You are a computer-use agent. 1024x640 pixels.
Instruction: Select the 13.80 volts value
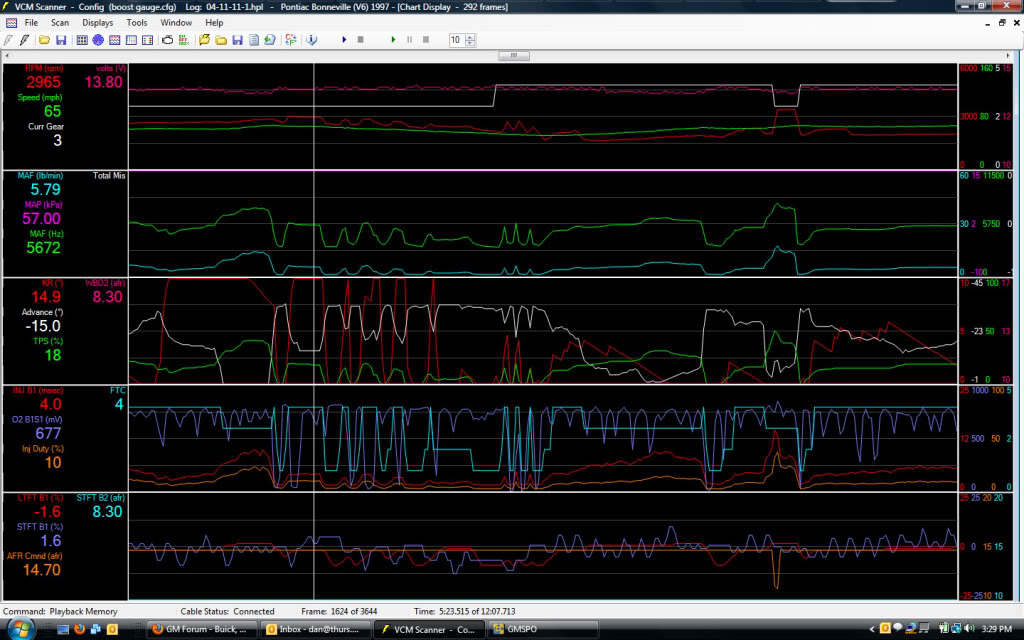103,82
